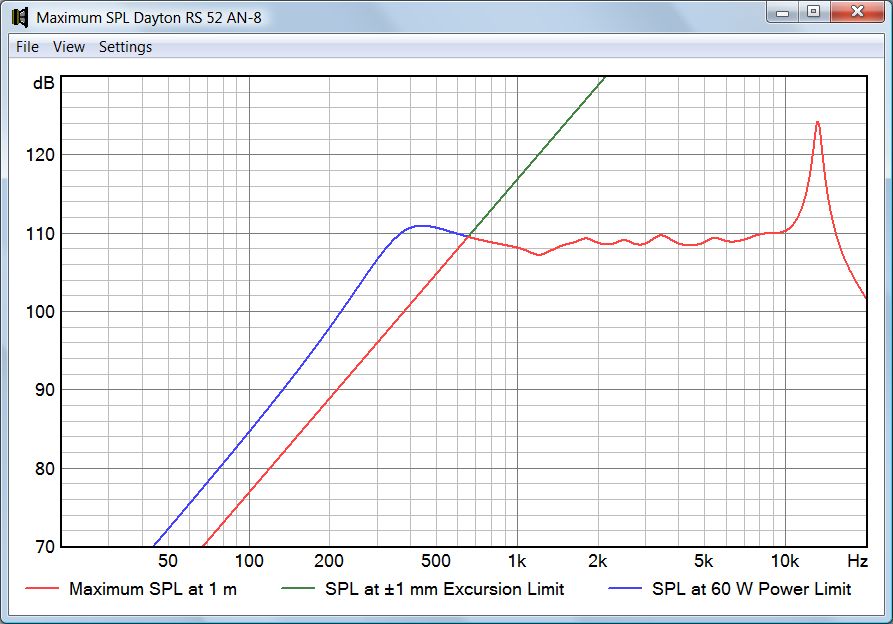Image resolution: width=893 pixels, height=624 pixels.
Task: Open the File menu
Action: pos(27,47)
